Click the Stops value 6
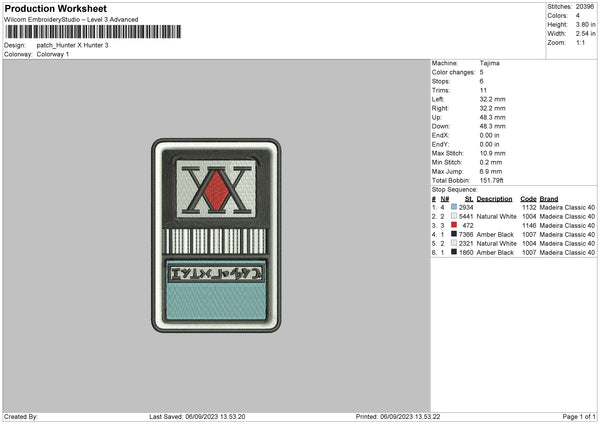Screen dimensions: 600x424 (x=481, y=81)
